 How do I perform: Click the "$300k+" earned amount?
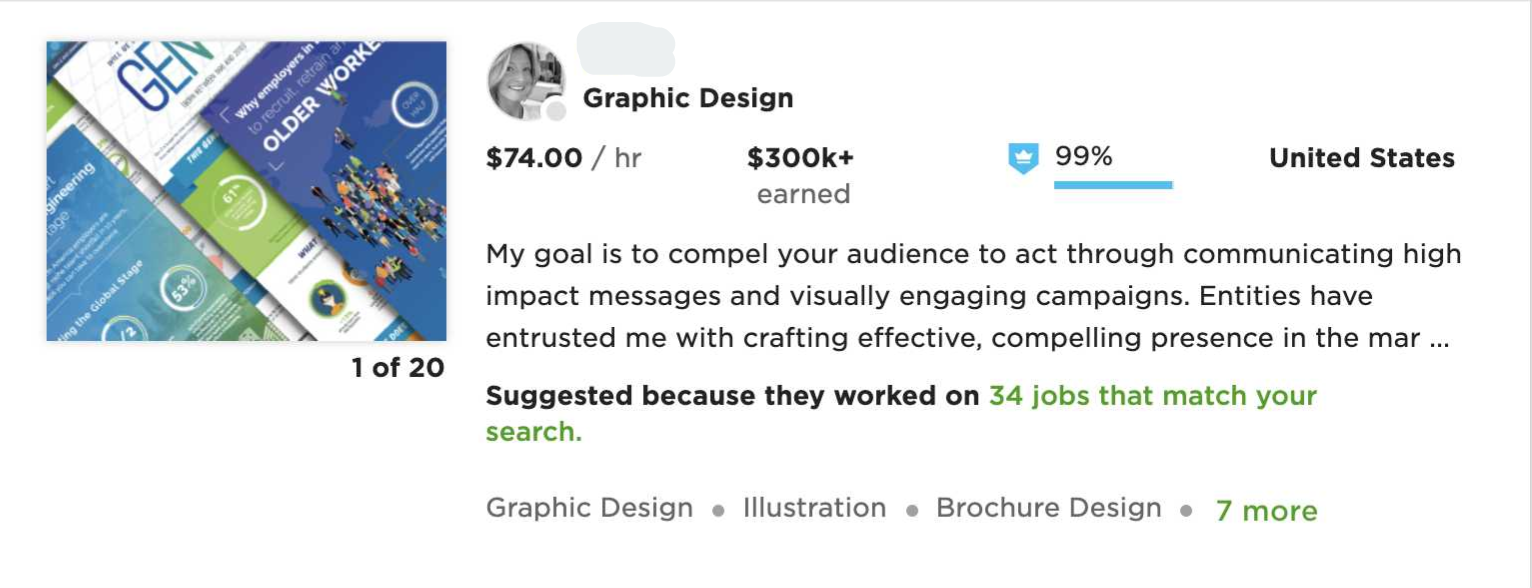tap(800, 158)
